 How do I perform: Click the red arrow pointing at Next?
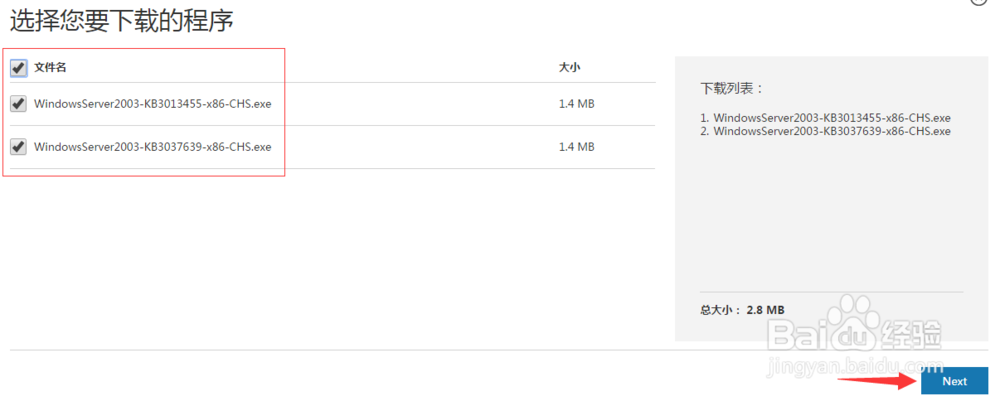tap(877, 381)
